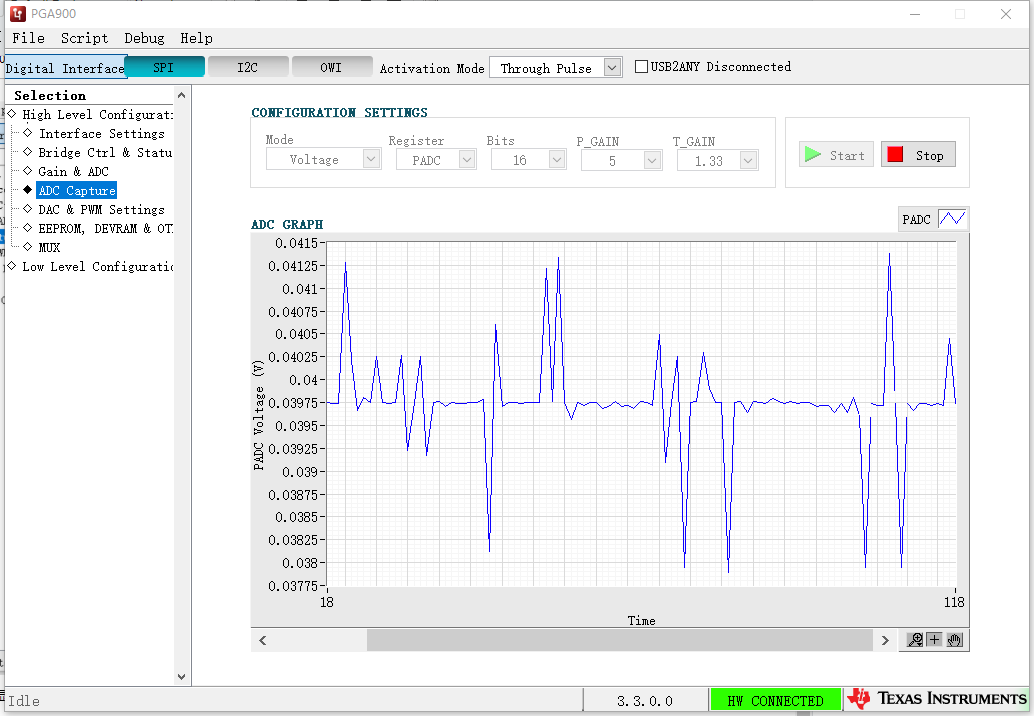Click the y-axis bottom value 0.03775

[x=293, y=585]
